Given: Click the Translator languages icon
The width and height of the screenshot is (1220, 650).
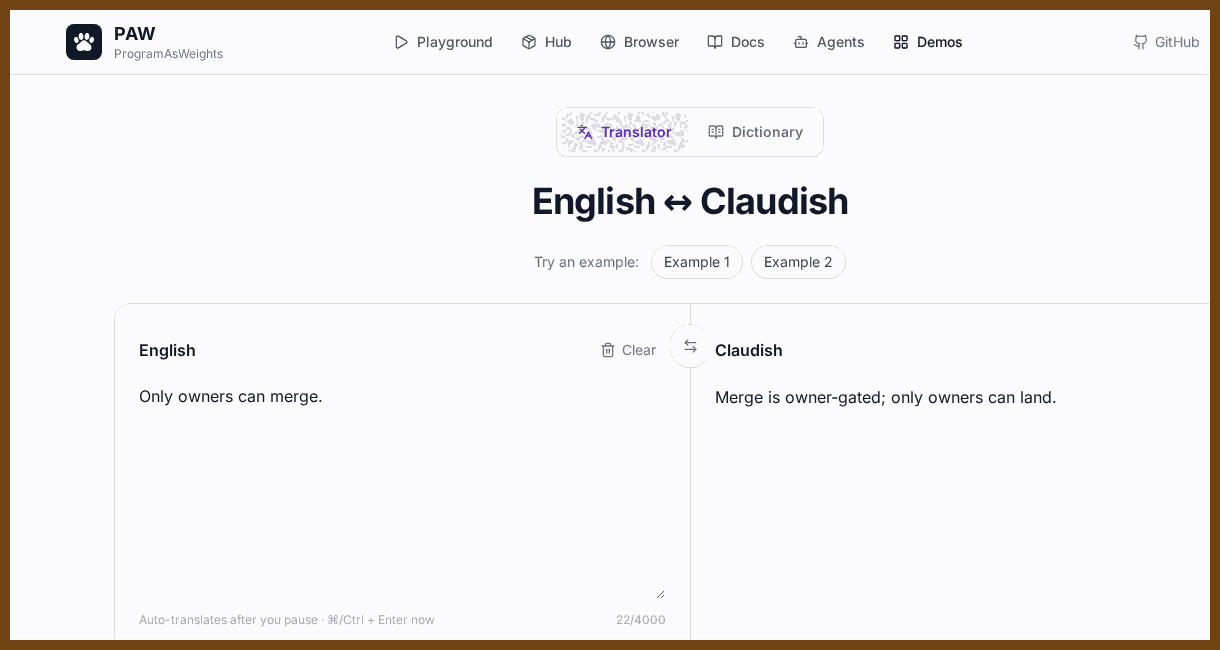Looking at the screenshot, I should click(585, 132).
